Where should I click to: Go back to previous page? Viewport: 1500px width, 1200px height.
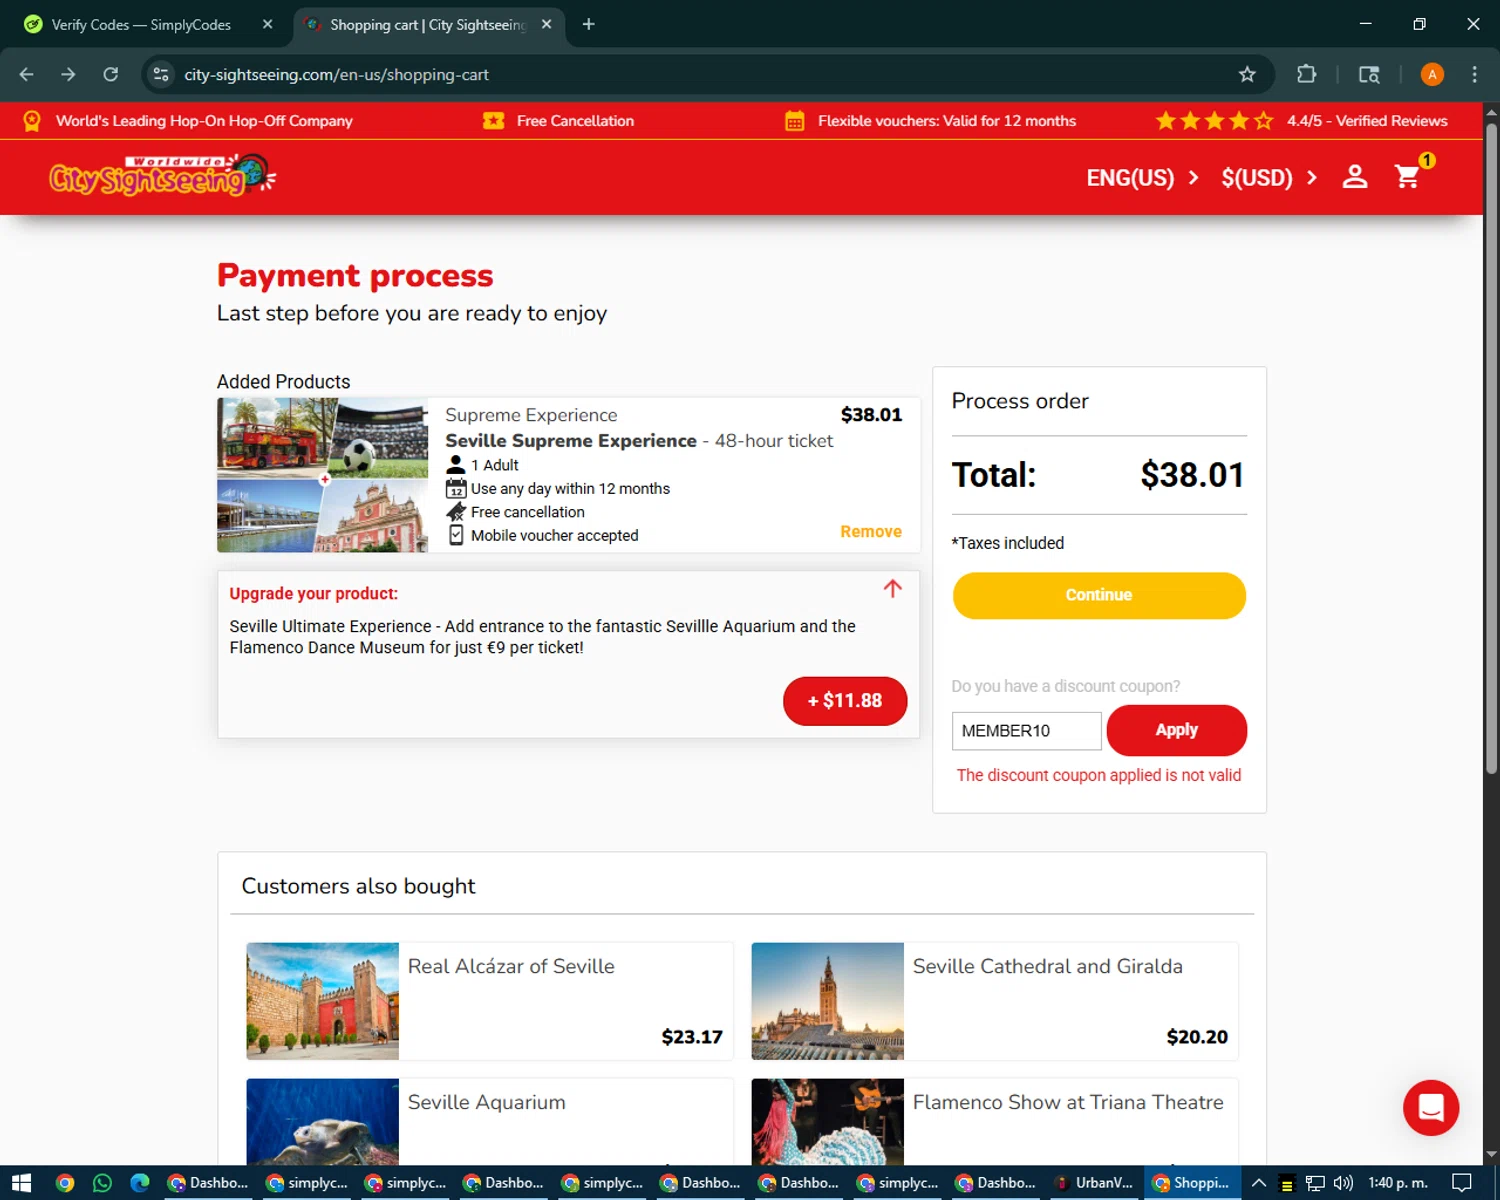(x=27, y=74)
